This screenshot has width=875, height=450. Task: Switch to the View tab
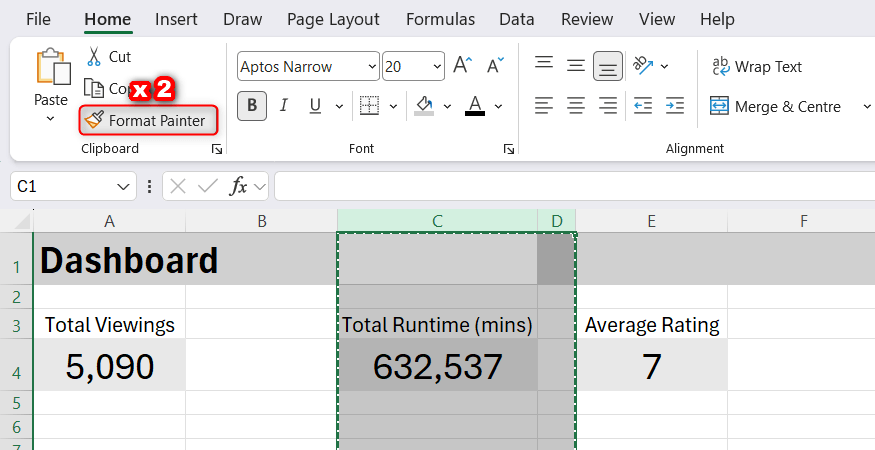coord(657,19)
